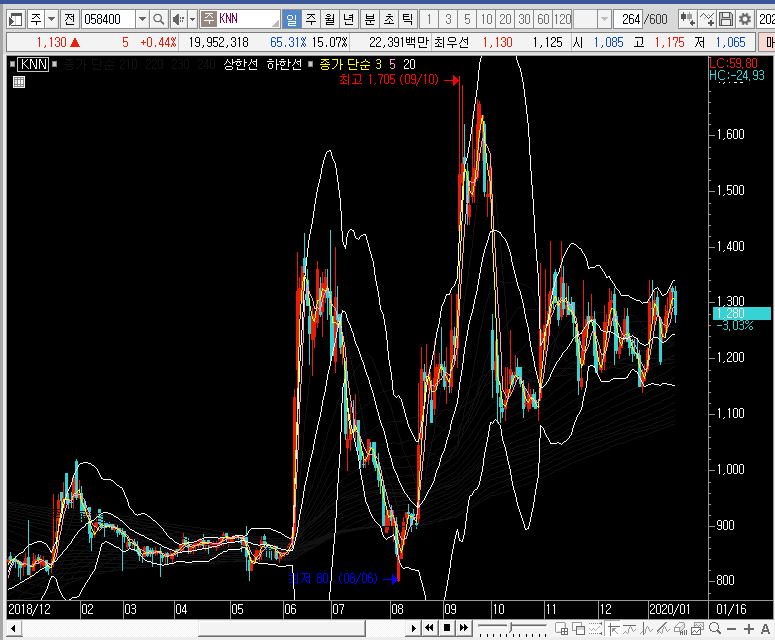Switch to yearly chart period 년
775x640 pixels.
point(349,20)
